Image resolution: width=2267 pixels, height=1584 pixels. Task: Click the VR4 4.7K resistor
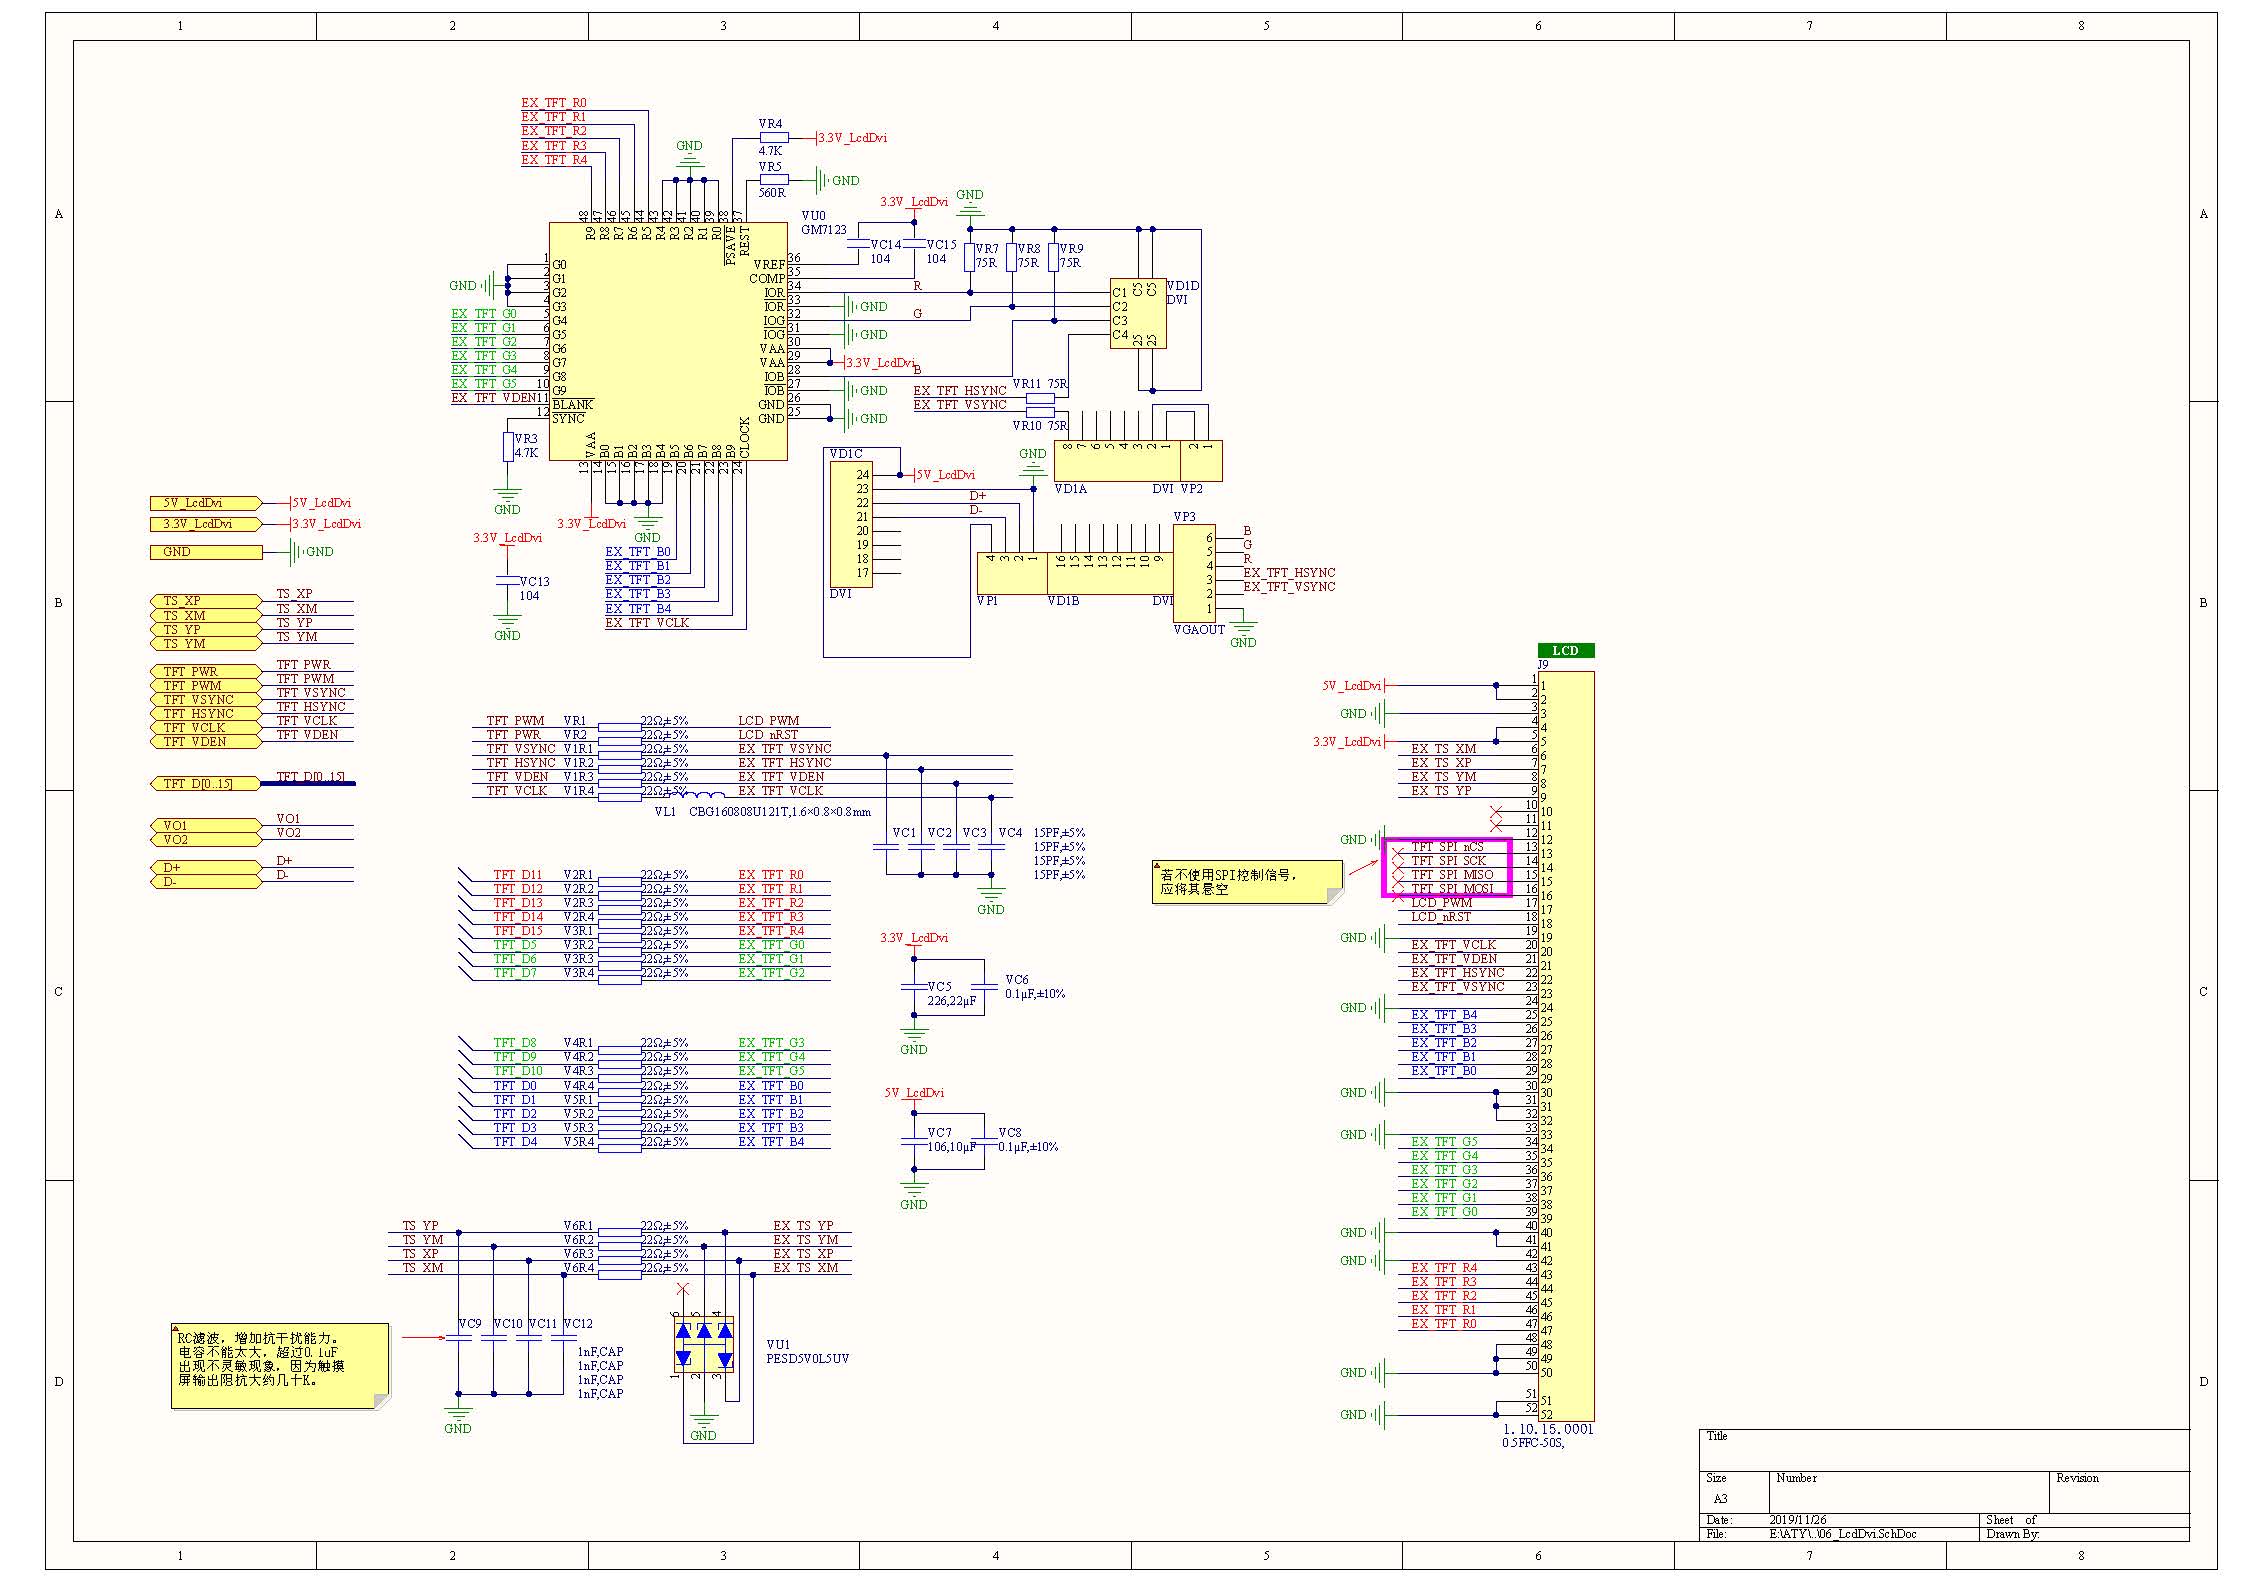pos(773,137)
